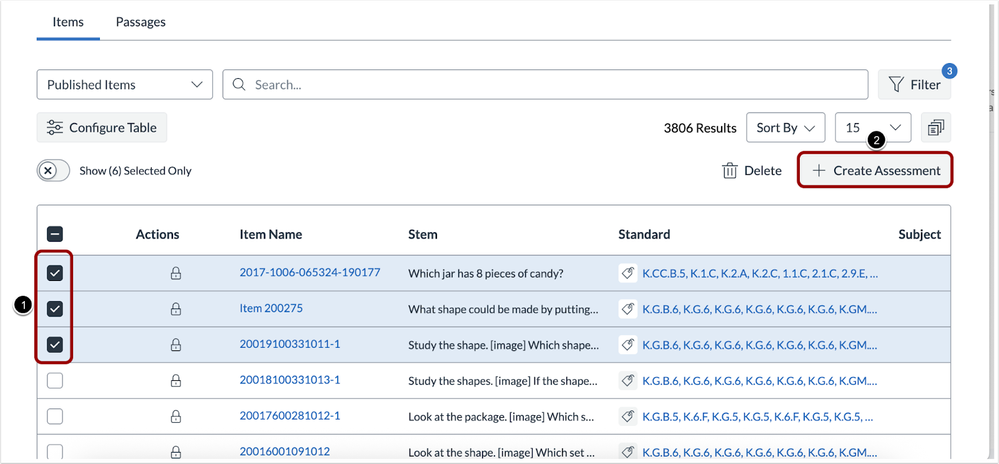Image resolution: width=999 pixels, height=464 pixels.
Task: Select the Items tab
Action: (68, 22)
